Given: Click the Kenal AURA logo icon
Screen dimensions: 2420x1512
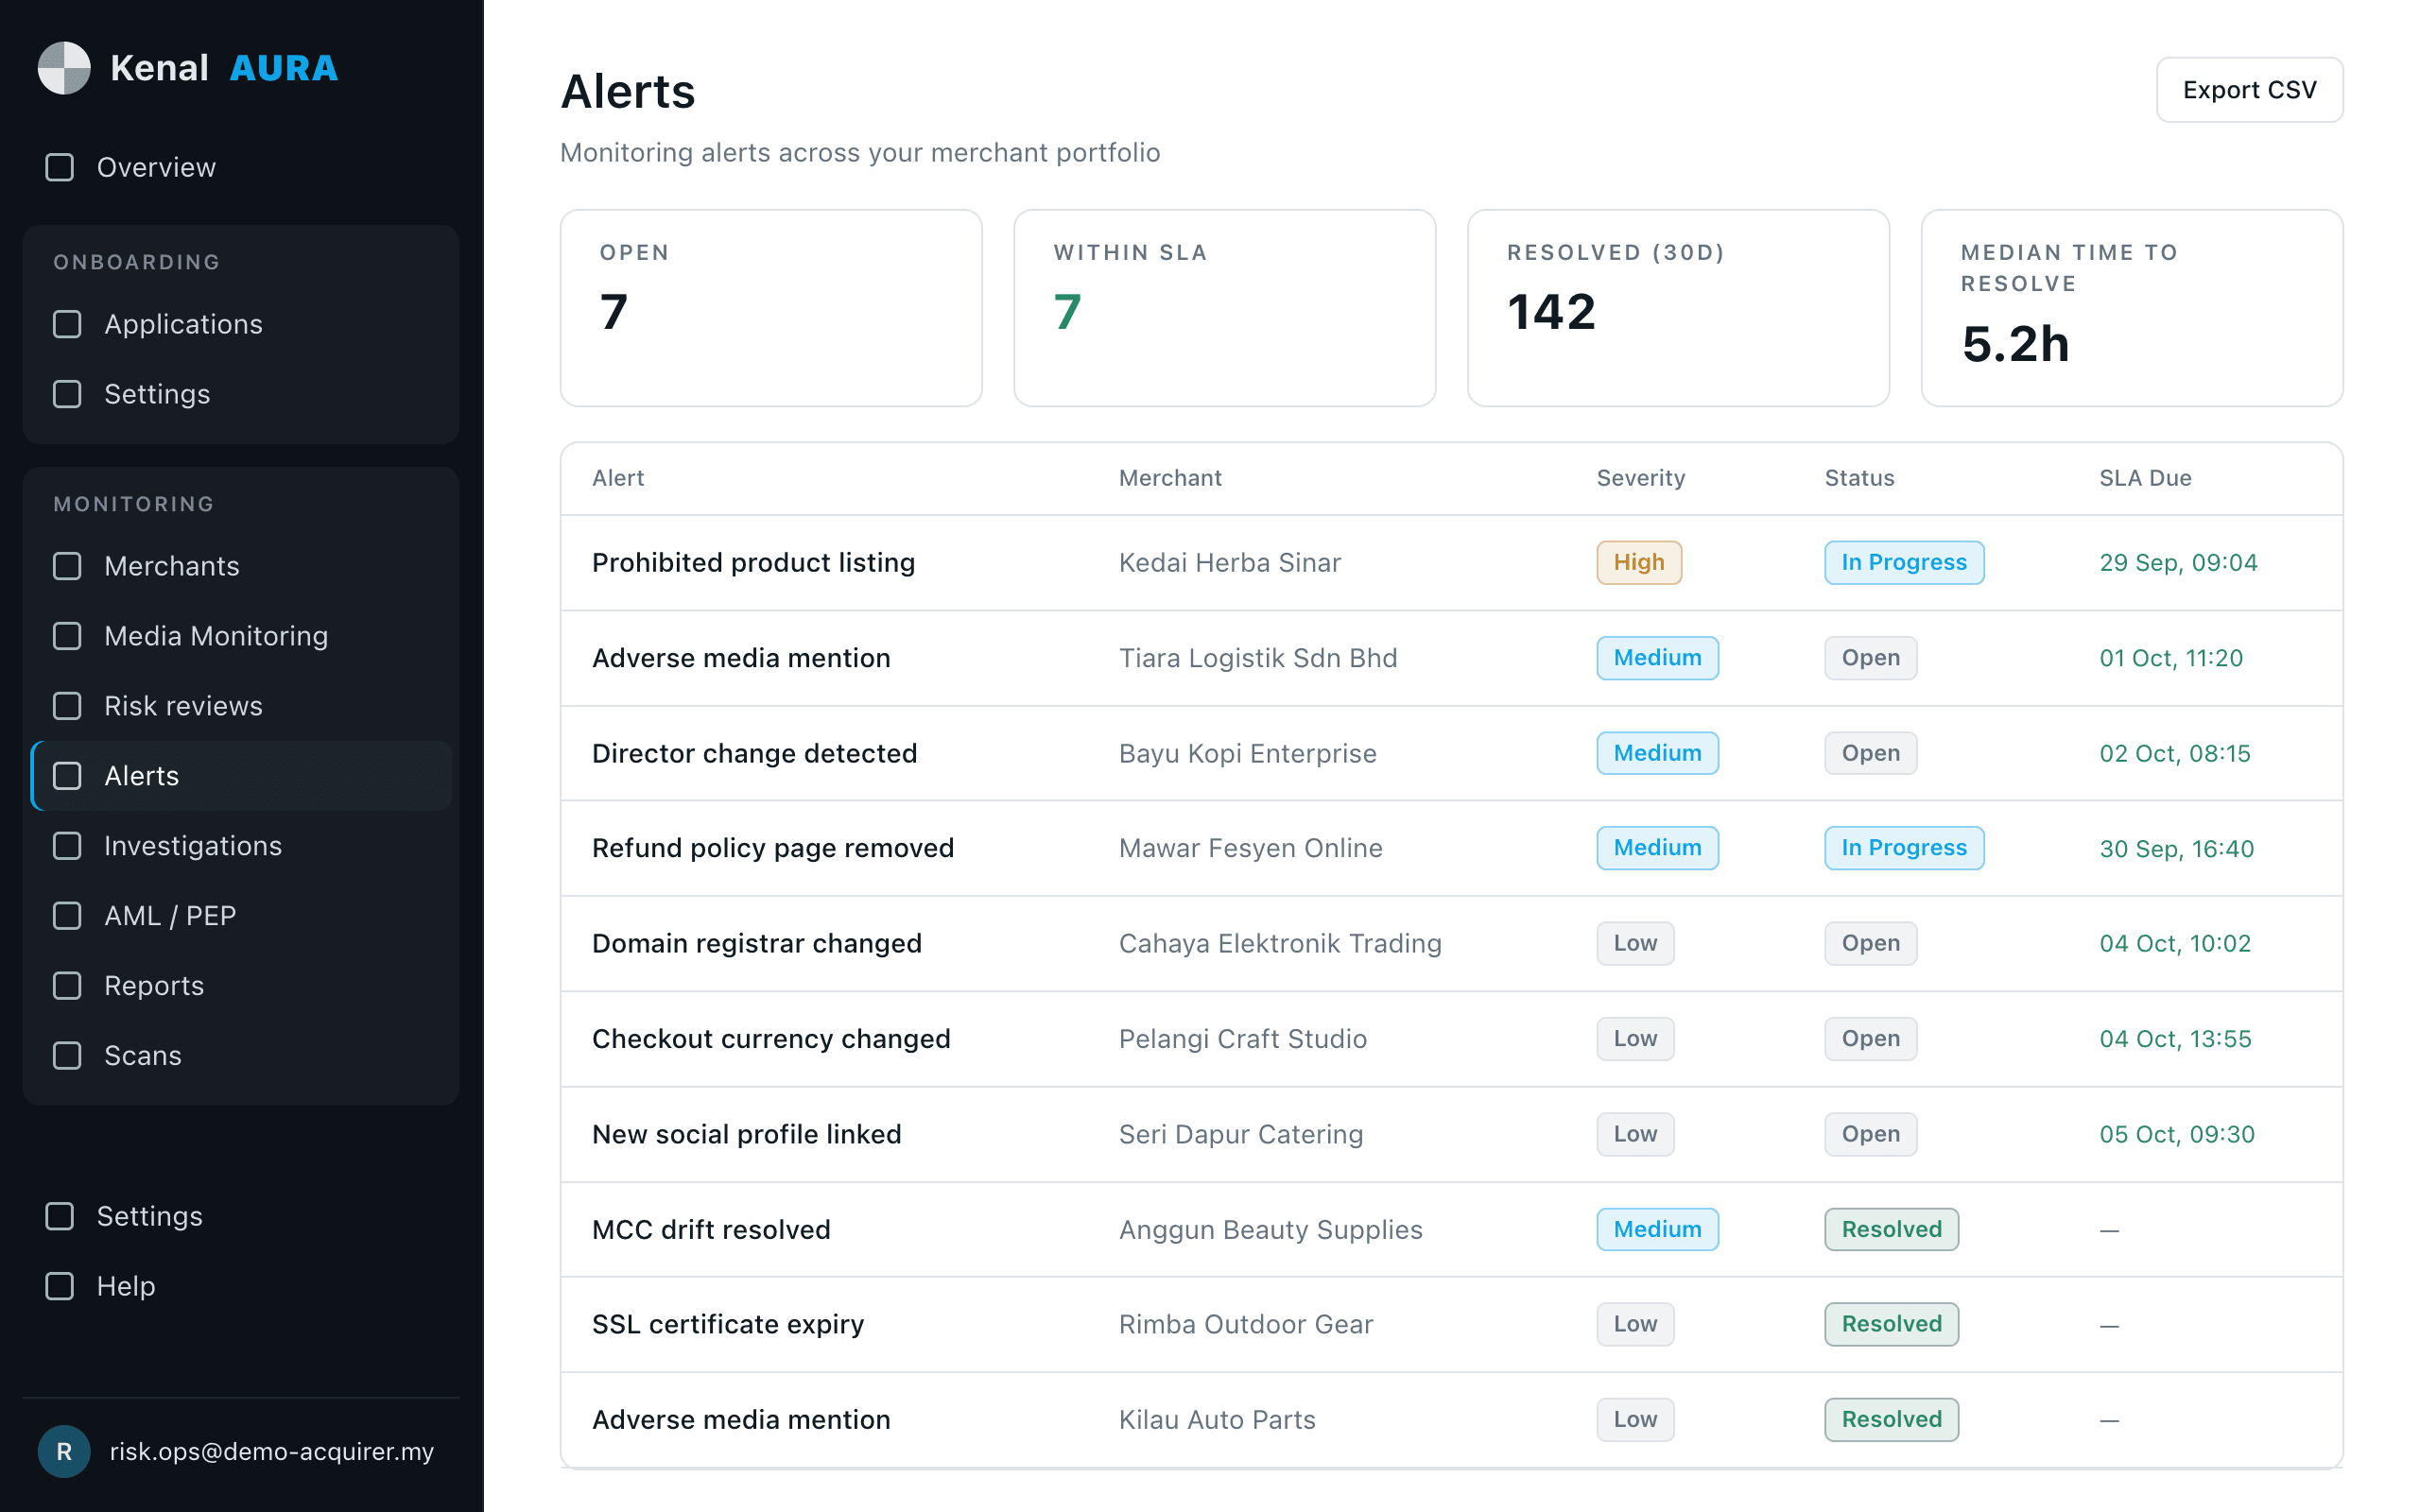Looking at the screenshot, I should [64, 68].
